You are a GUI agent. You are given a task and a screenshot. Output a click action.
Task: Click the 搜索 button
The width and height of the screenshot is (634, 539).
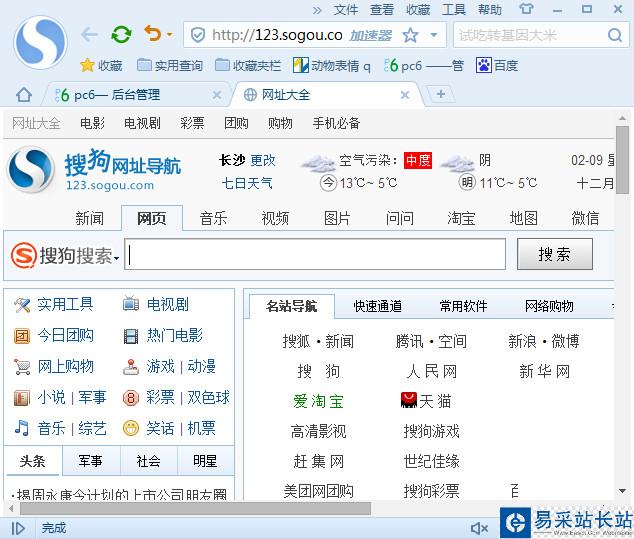(x=555, y=254)
